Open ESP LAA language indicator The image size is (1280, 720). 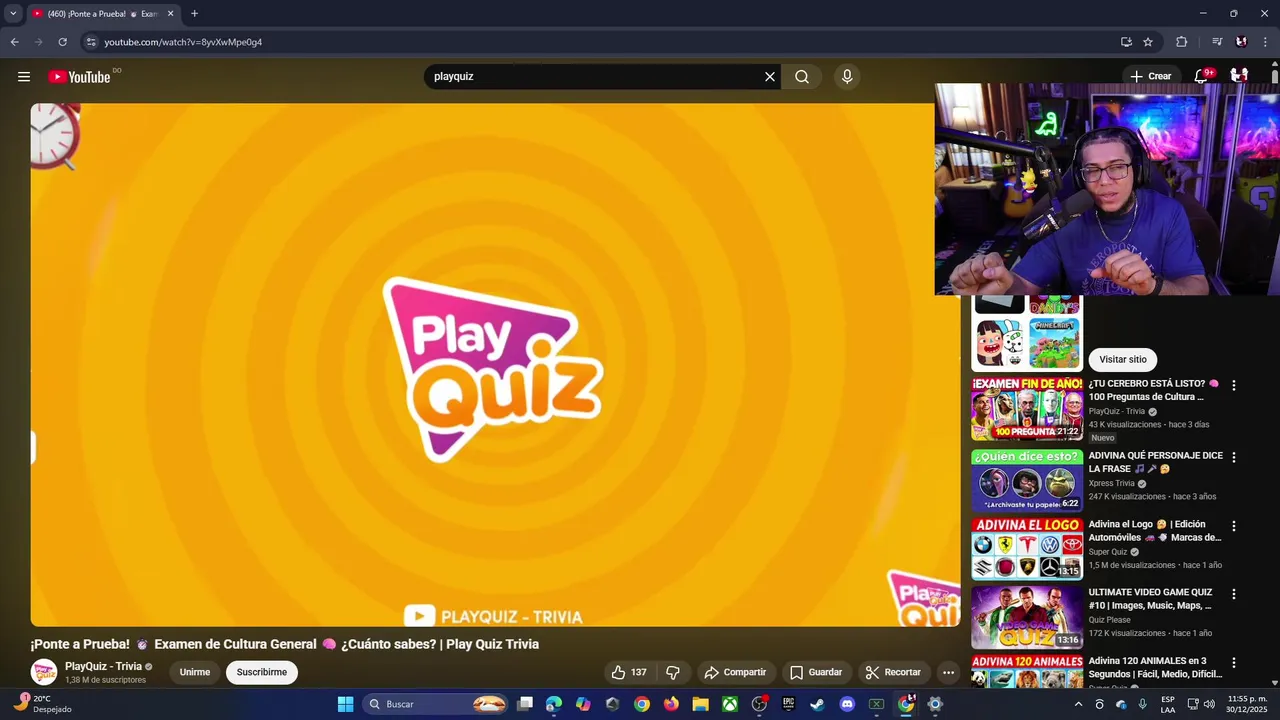pyautogui.click(x=1168, y=704)
